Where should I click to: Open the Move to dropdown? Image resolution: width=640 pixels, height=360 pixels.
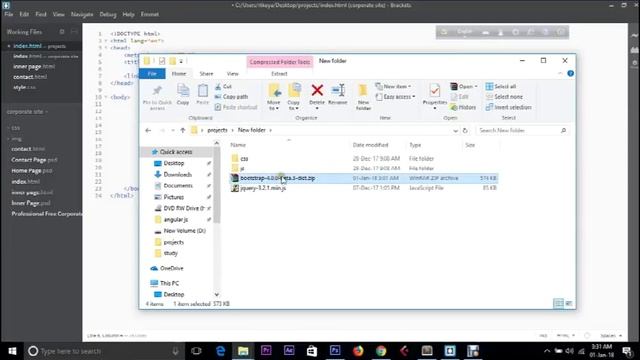(274, 105)
